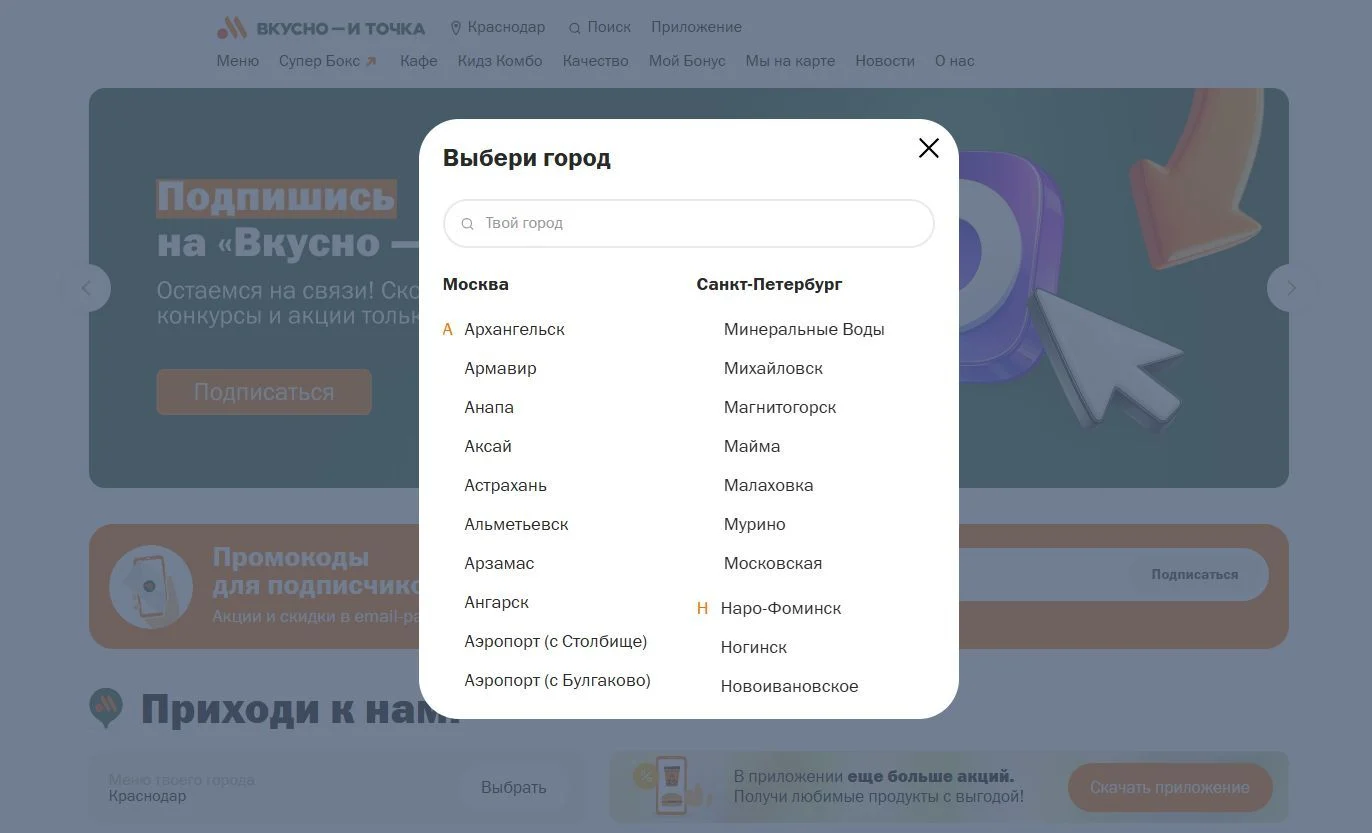Open the О нас navigation item
1372x833 pixels.
click(x=954, y=61)
